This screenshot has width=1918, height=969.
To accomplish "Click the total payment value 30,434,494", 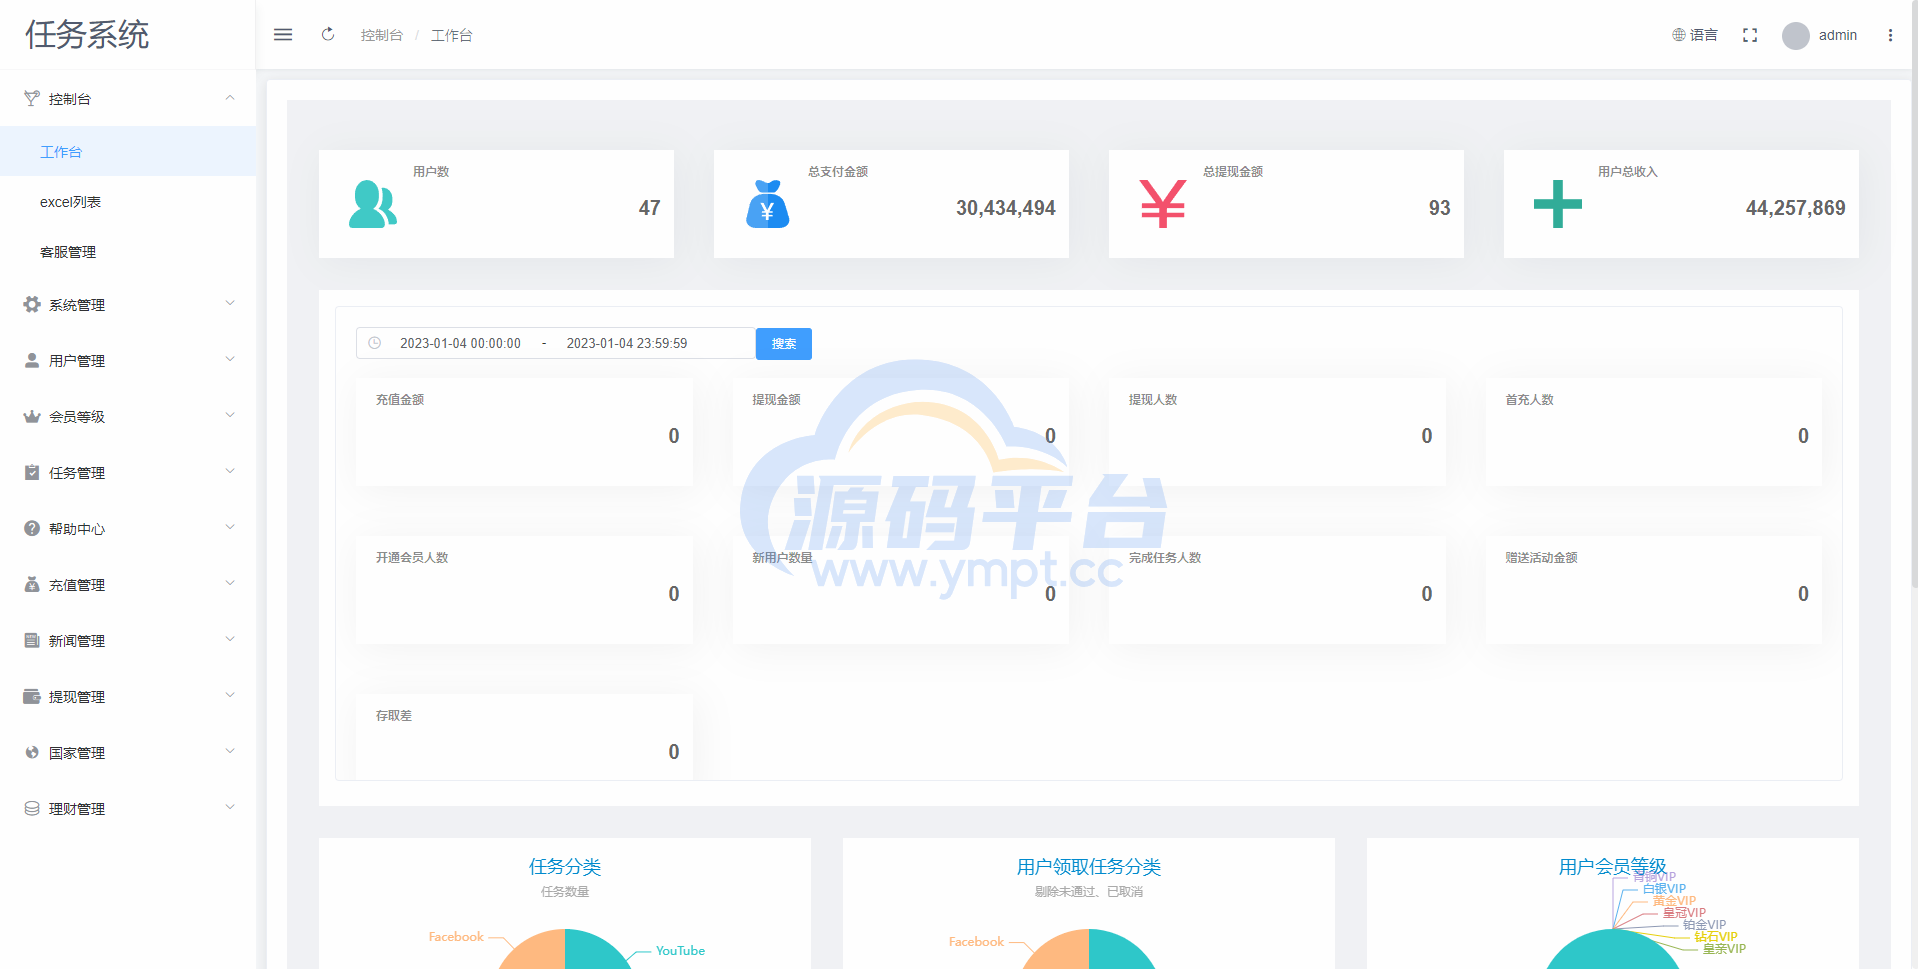I will point(1006,208).
